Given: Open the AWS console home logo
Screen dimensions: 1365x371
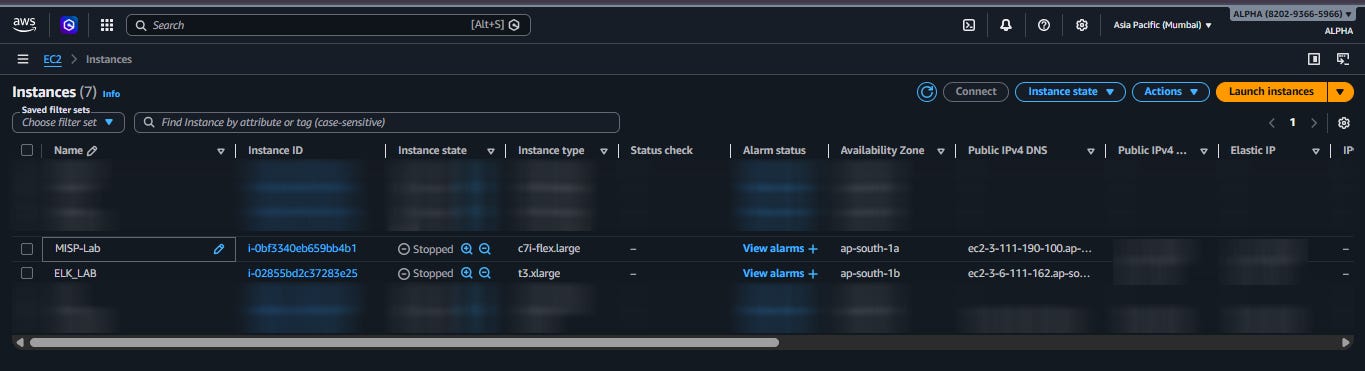Looking at the screenshot, I should pos(25,25).
